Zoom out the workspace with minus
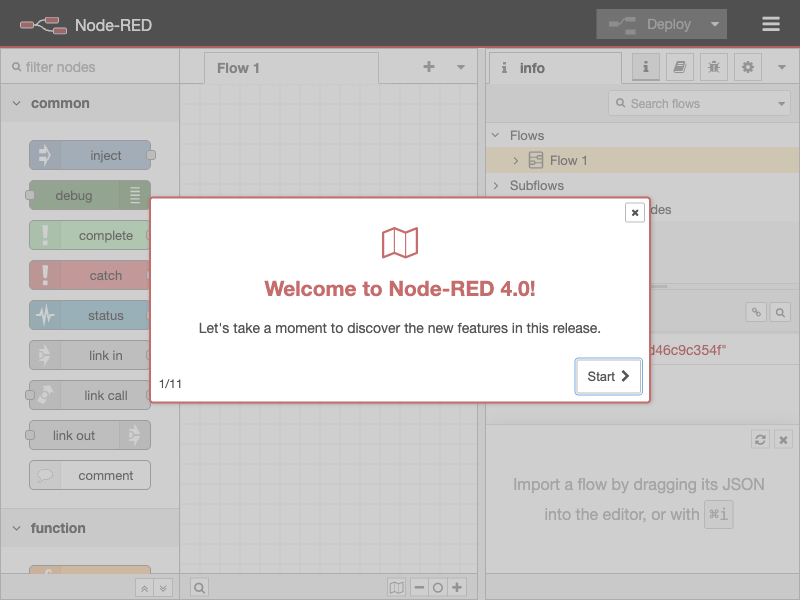The height and width of the screenshot is (600, 800). 419,588
